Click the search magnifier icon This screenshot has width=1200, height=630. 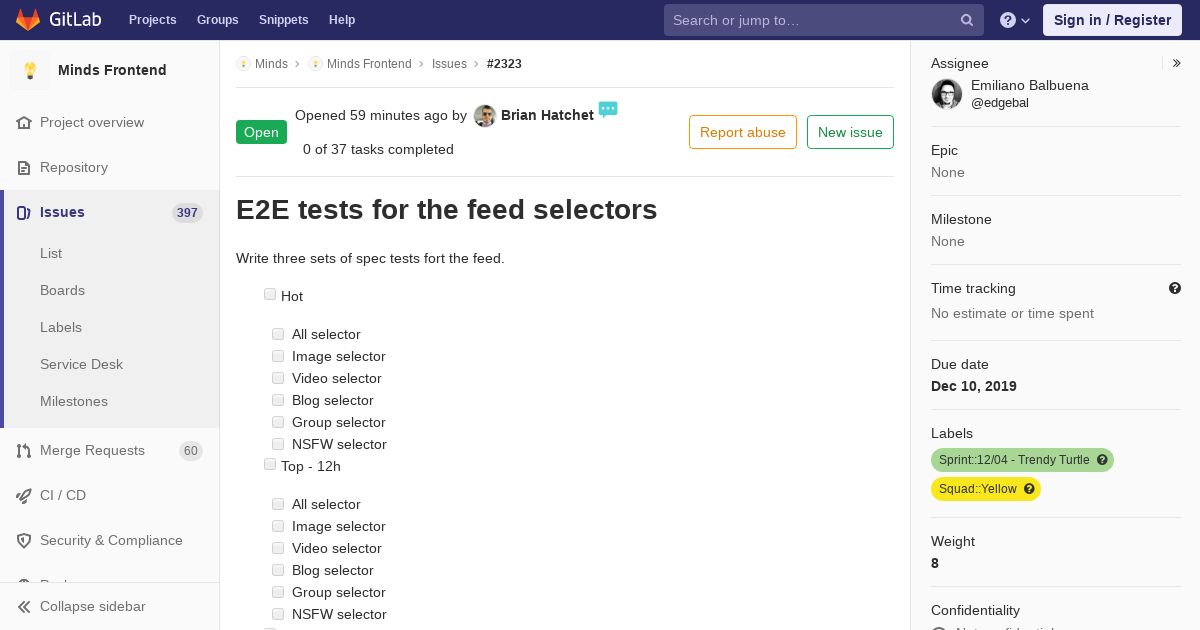click(967, 20)
